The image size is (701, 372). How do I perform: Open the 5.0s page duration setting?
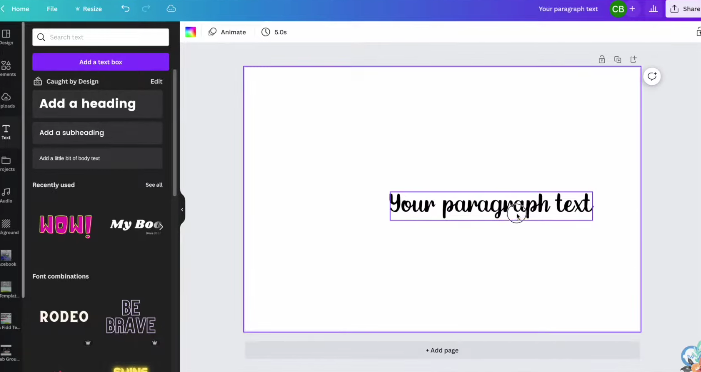pos(274,32)
